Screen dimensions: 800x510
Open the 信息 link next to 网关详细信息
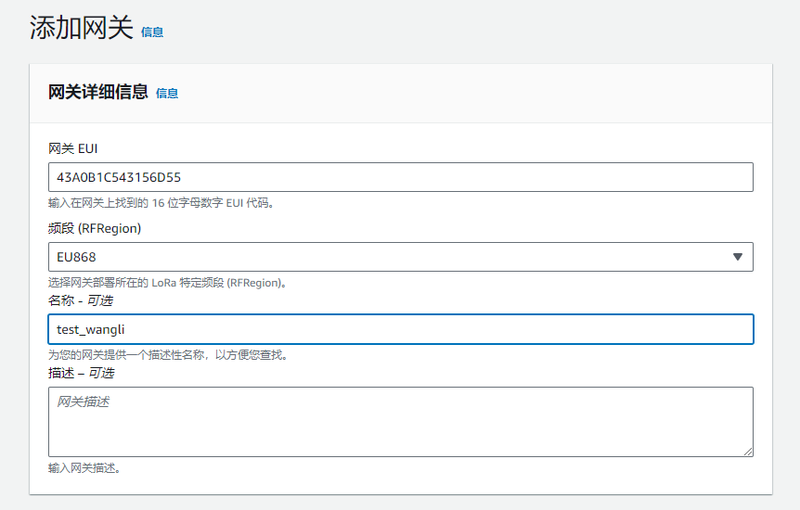(167, 93)
